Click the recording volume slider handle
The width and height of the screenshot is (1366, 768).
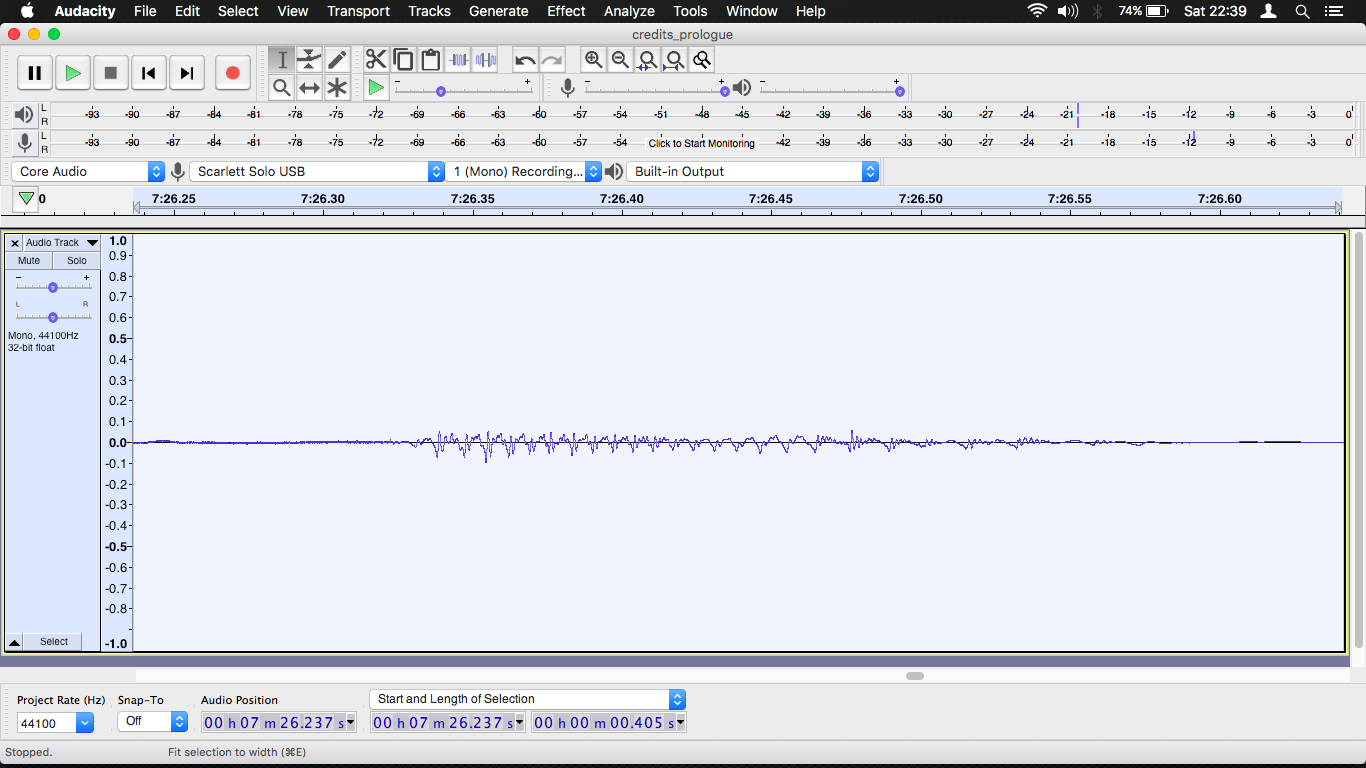click(724, 91)
